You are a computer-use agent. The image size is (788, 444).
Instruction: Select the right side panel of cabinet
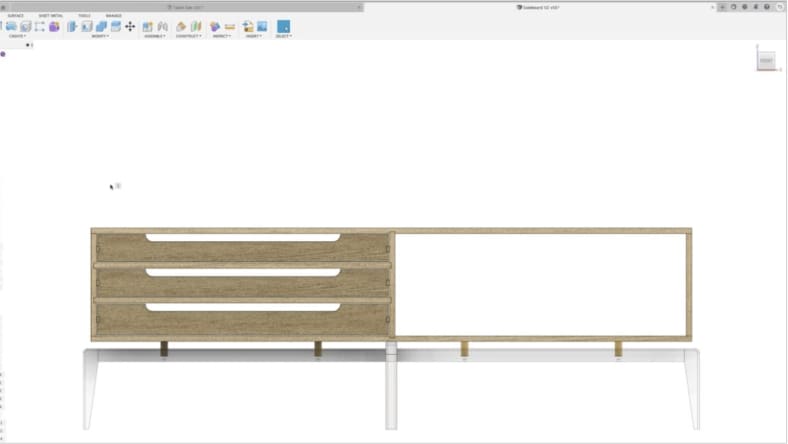point(689,285)
